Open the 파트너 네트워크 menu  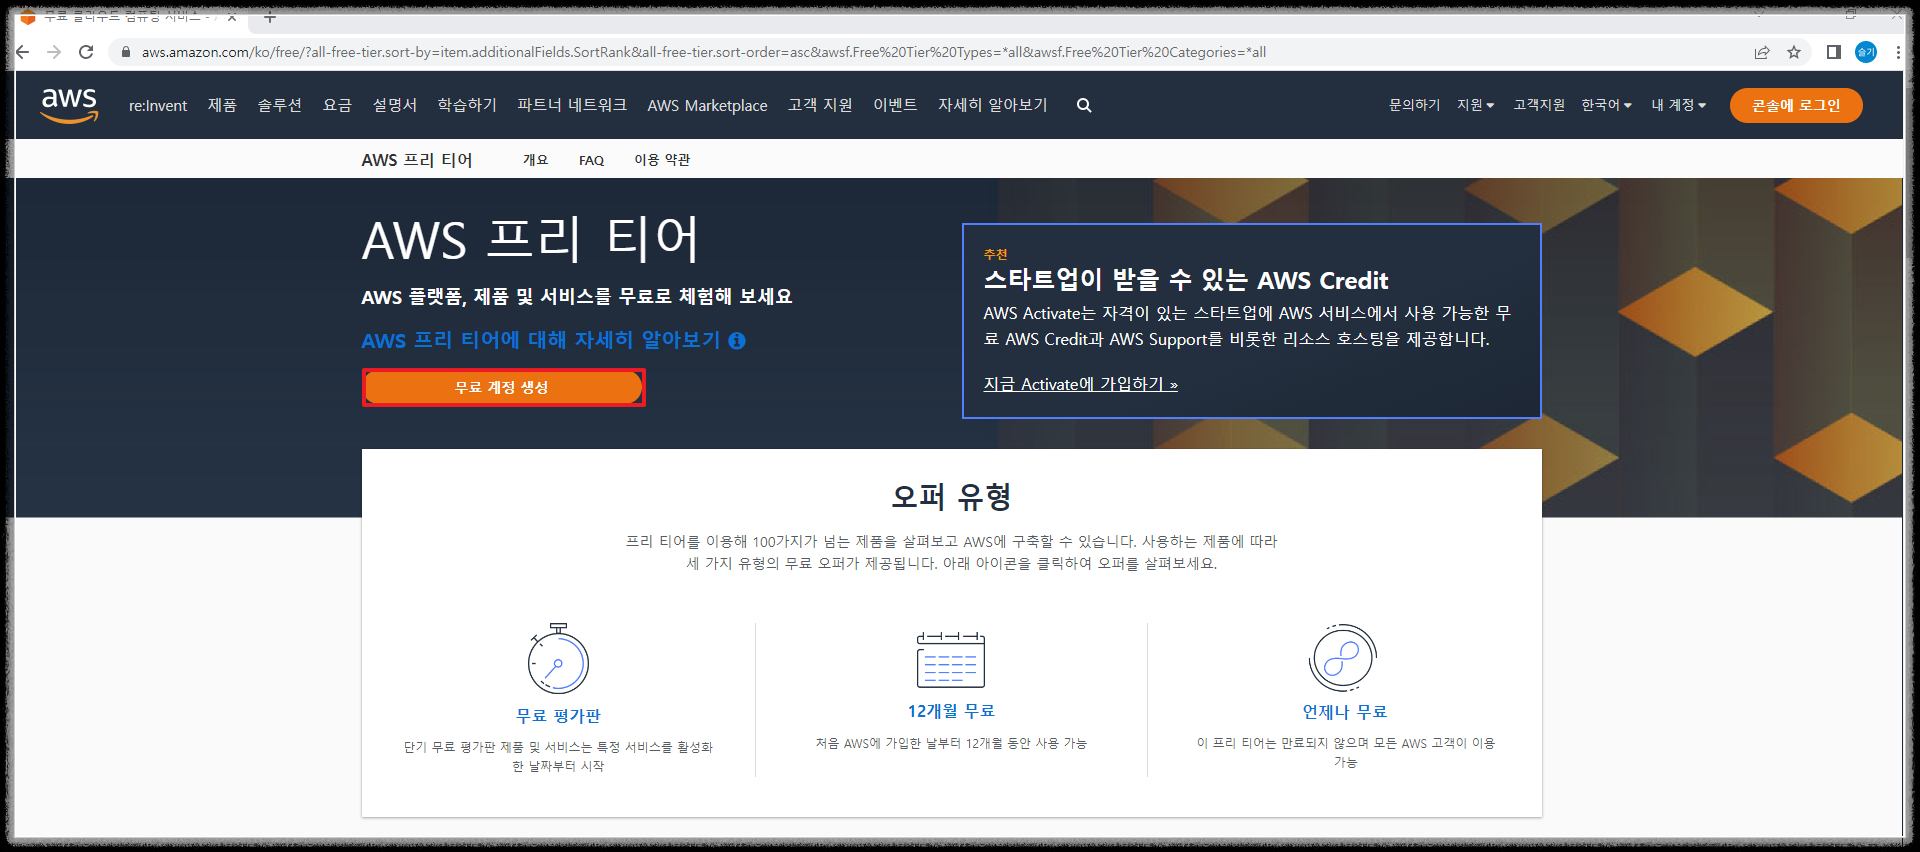(x=572, y=105)
